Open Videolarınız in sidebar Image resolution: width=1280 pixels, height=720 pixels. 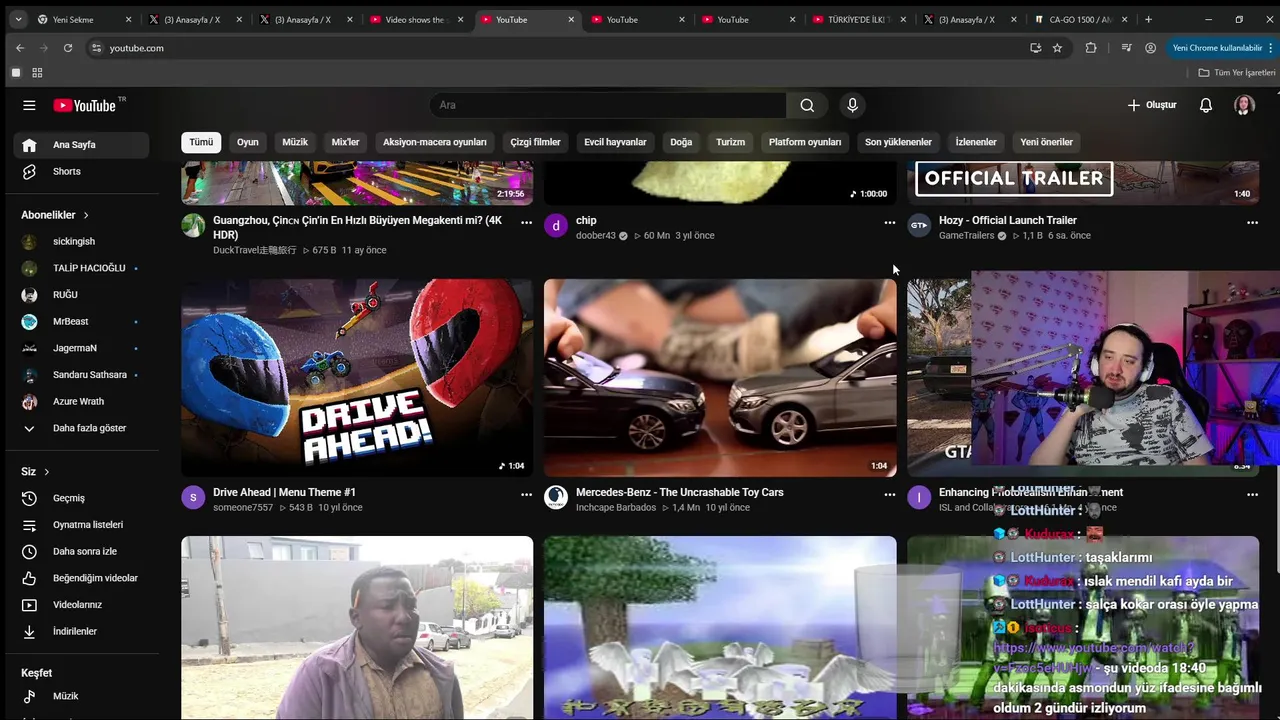pos(82,605)
